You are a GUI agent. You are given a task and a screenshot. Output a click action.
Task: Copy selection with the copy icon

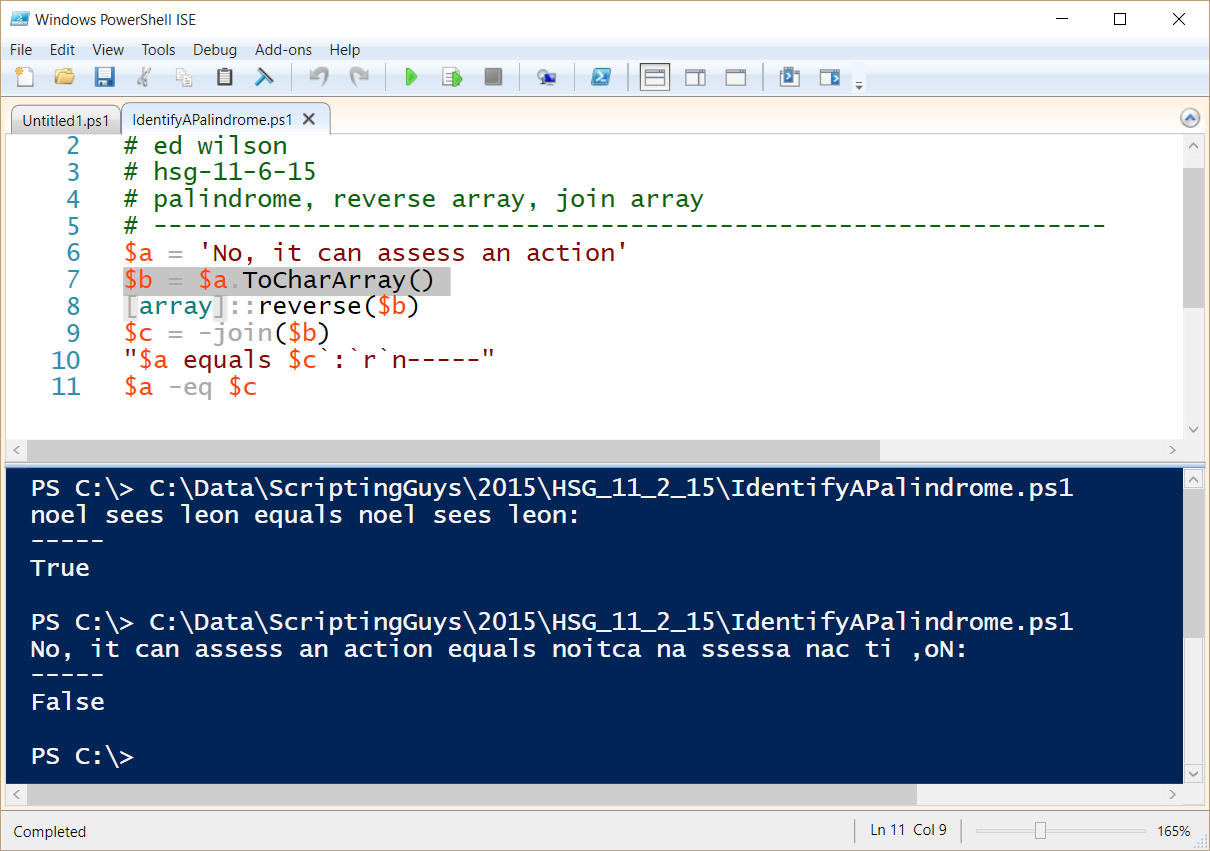pyautogui.click(x=184, y=77)
